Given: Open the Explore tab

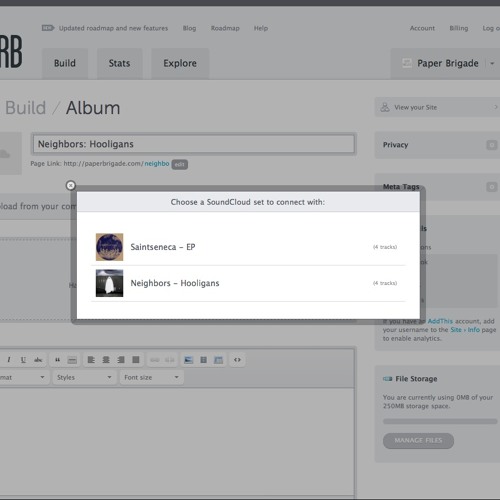Looking at the screenshot, I should click(x=180, y=63).
